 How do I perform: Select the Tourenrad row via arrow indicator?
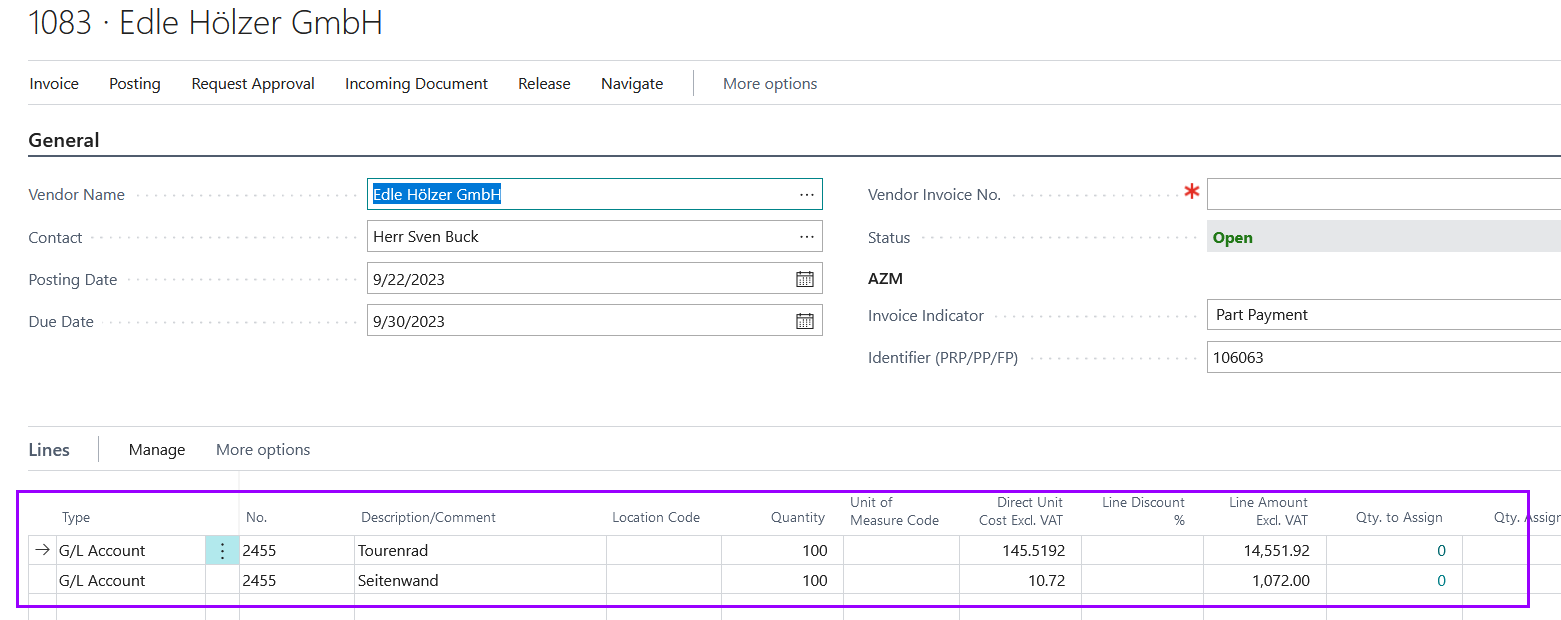point(42,551)
